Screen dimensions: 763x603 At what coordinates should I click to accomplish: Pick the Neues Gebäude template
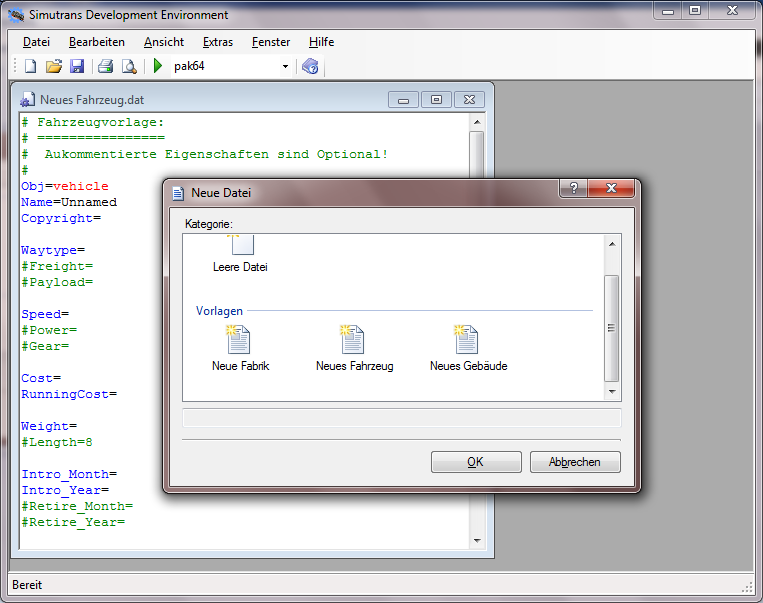[468, 342]
